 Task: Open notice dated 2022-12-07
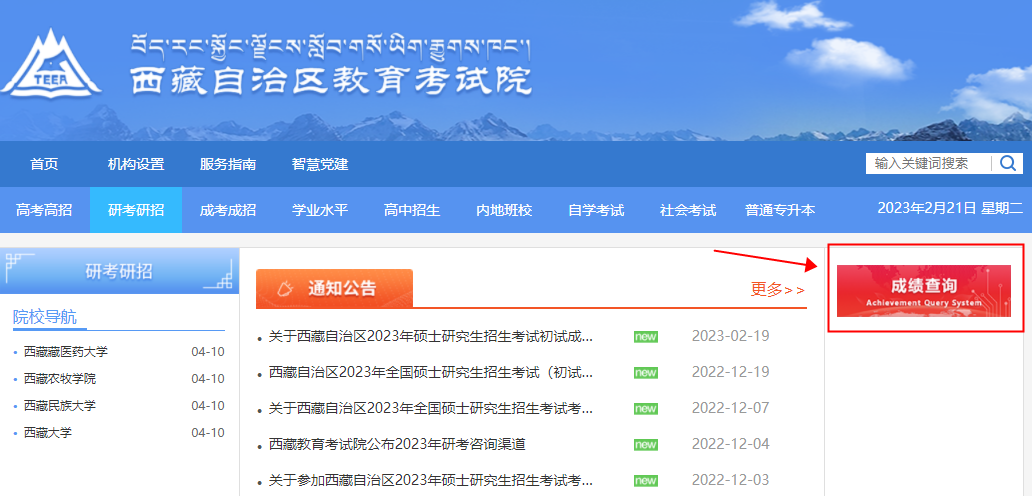pyautogui.click(x=430, y=409)
